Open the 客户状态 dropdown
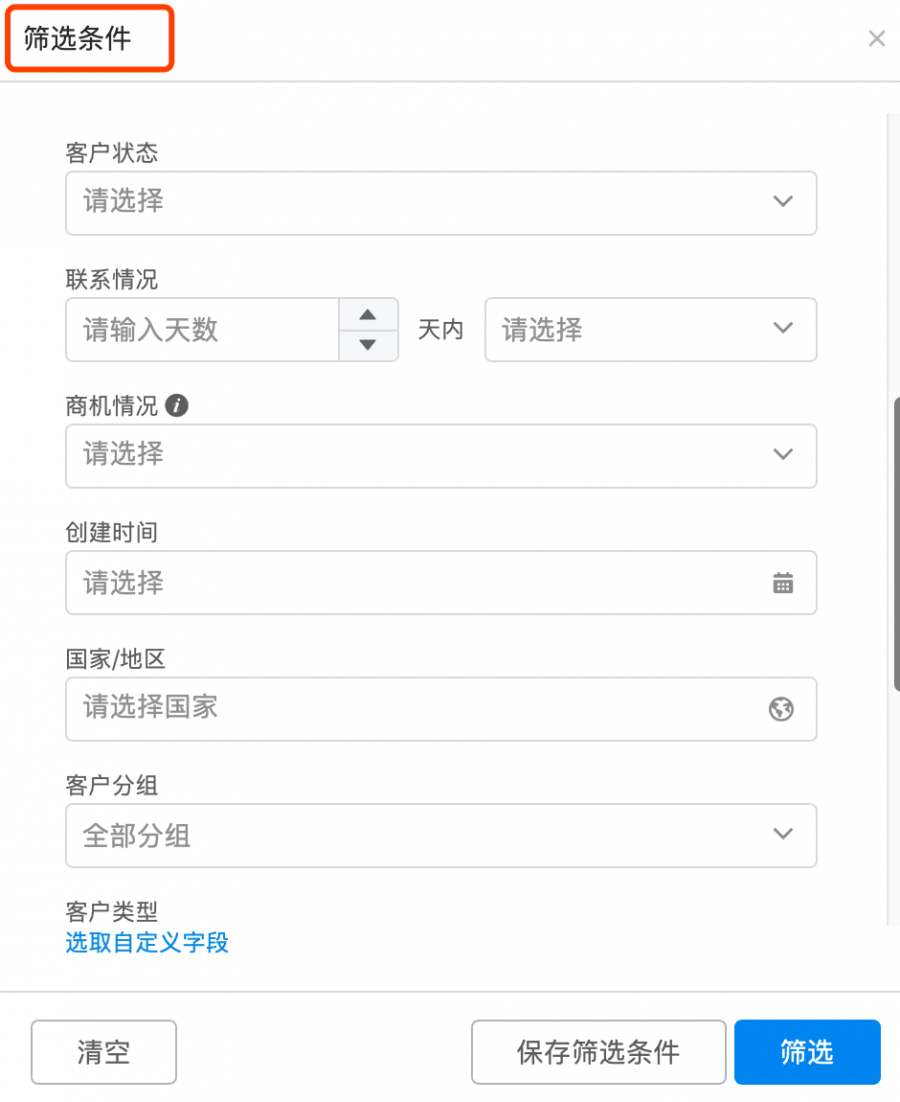Viewport: 900px width, 1102px height. pyautogui.click(x=441, y=203)
